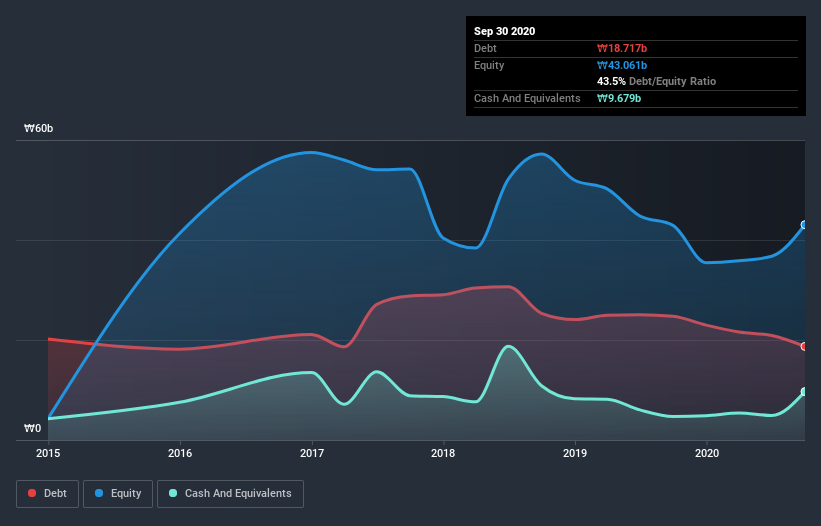Click the blue Equity data point marker
The height and width of the screenshot is (526, 821).
(805, 225)
